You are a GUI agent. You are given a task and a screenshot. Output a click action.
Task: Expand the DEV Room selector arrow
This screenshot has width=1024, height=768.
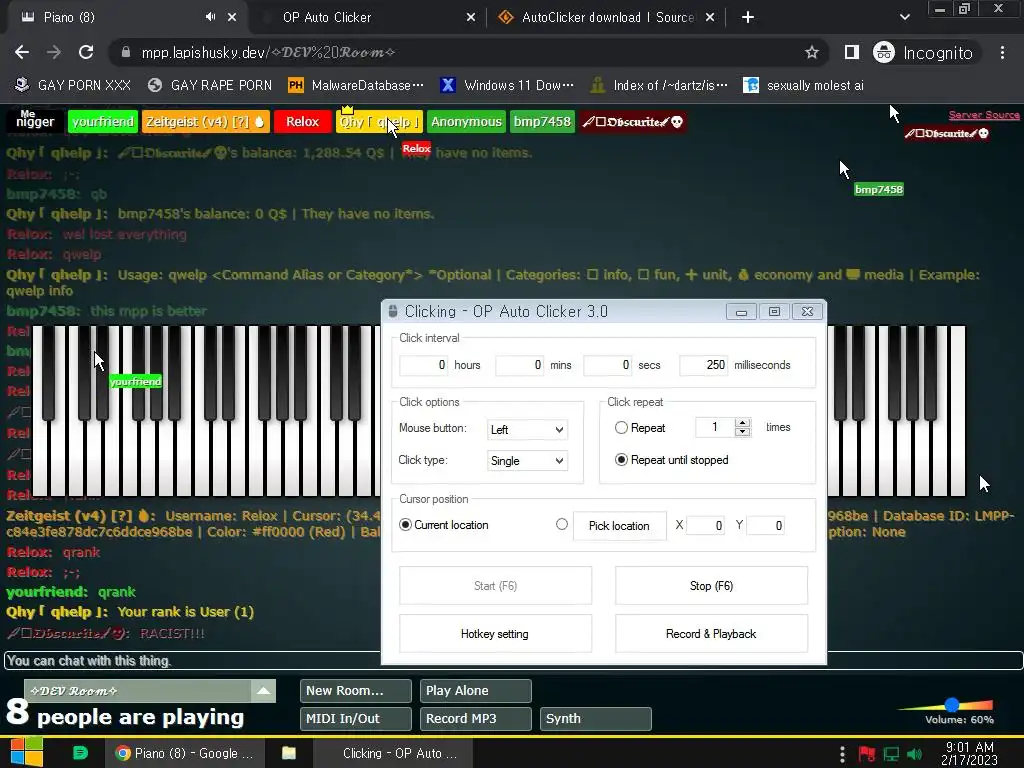tap(263, 691)
